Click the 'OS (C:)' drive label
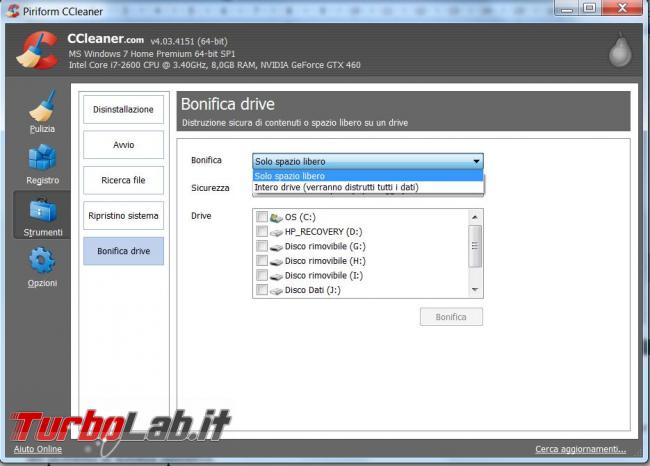Viewport: 650px width, 466px height. click(300, 217)
